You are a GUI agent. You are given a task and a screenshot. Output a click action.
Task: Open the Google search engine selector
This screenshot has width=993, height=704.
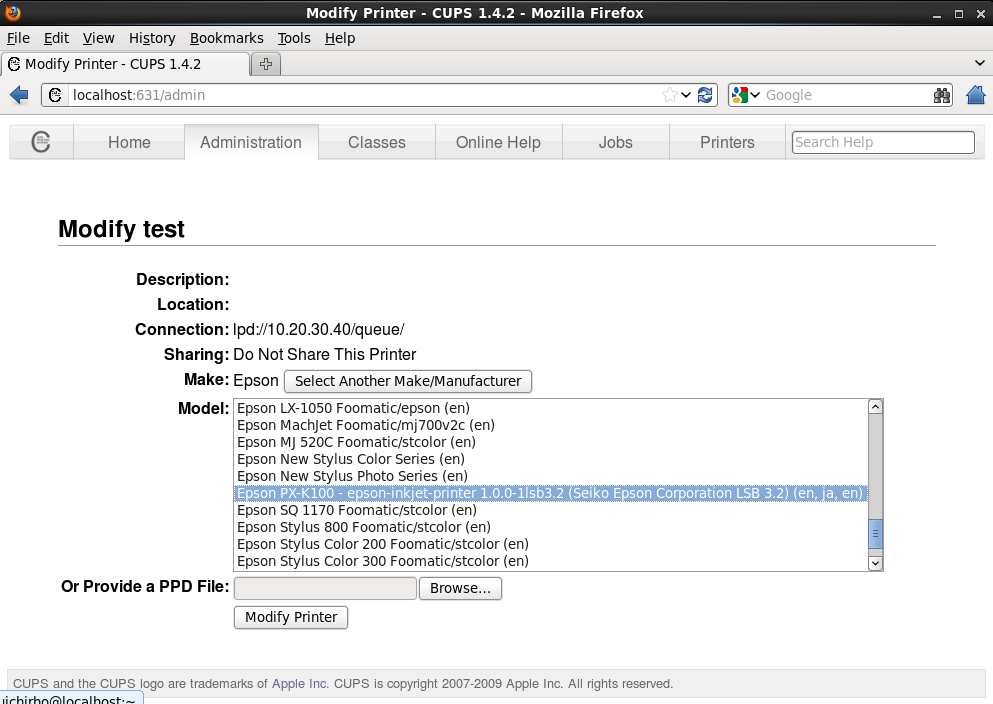[745, 95]
